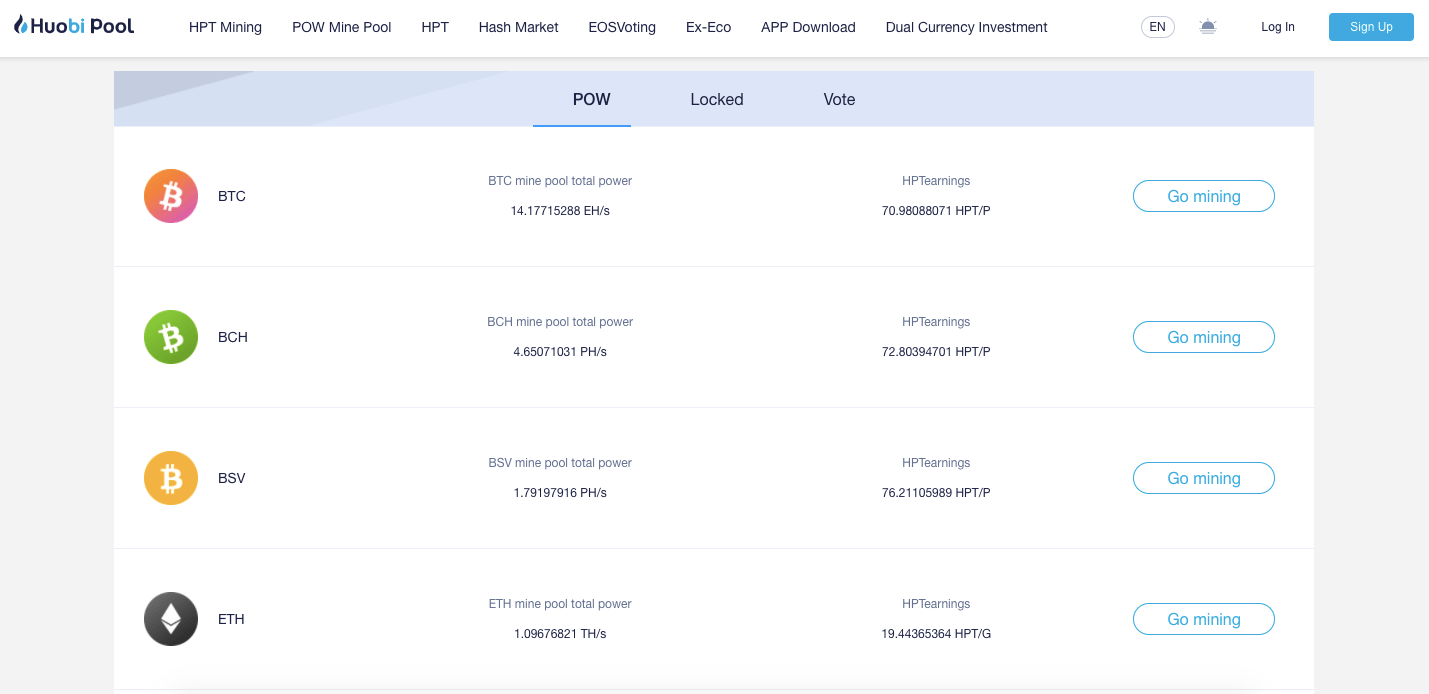Click the value 4.65071031 PH/s
The height and width of the screenshot is (694, 1429).
pyautogui.click(x=560, y=352)
